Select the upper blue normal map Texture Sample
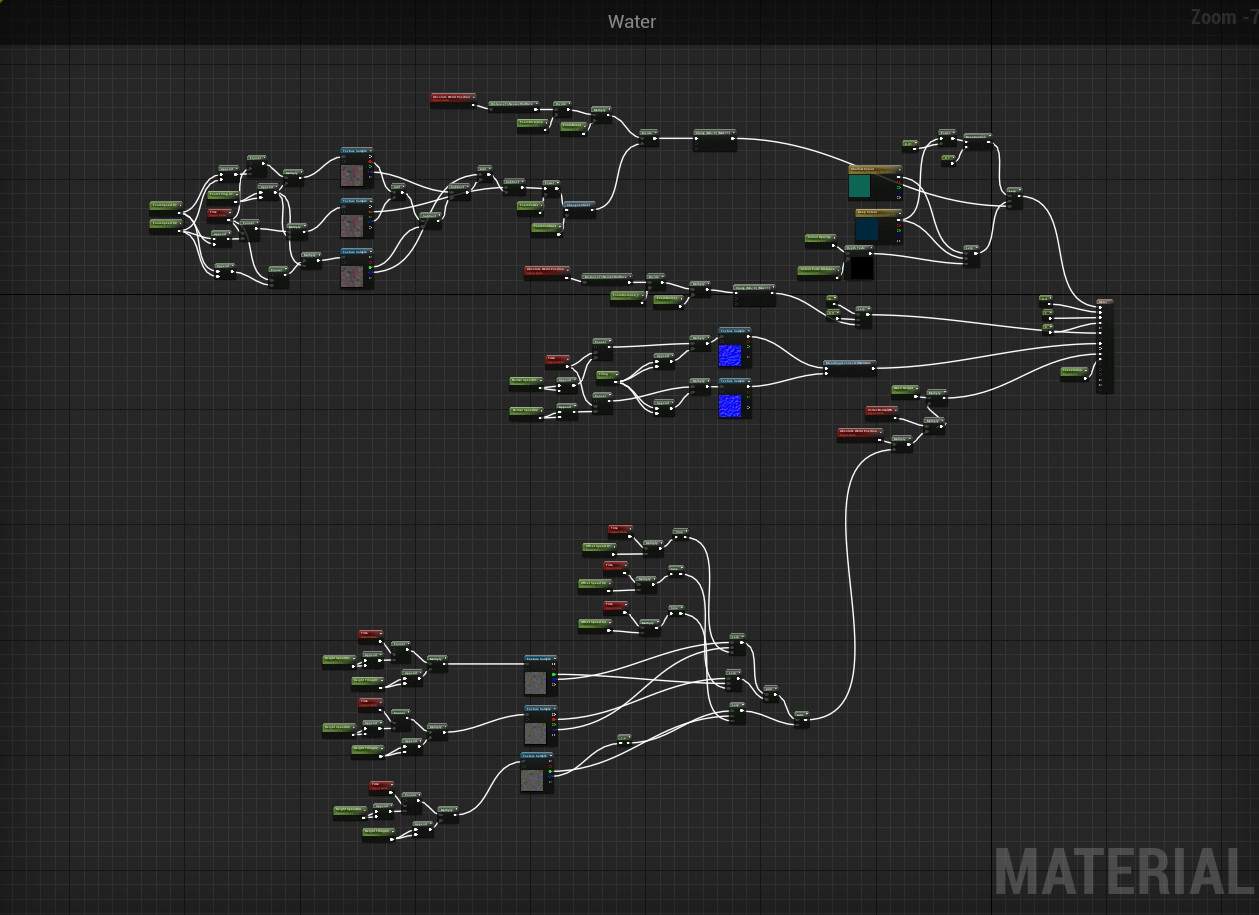Viewport: 1259px width, 915px height. 731,355
